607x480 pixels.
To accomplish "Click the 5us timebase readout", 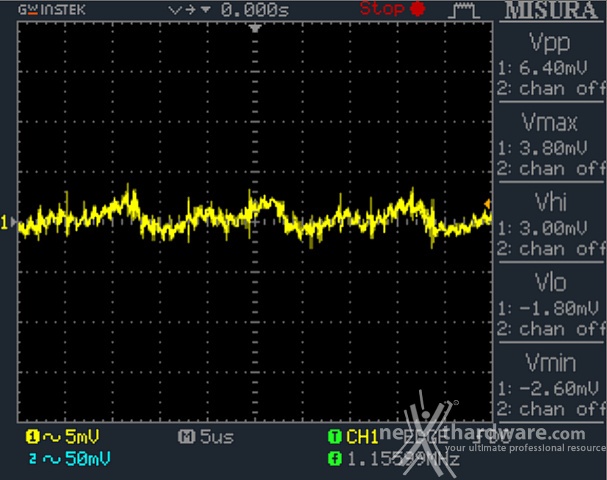I will point(217,437).
